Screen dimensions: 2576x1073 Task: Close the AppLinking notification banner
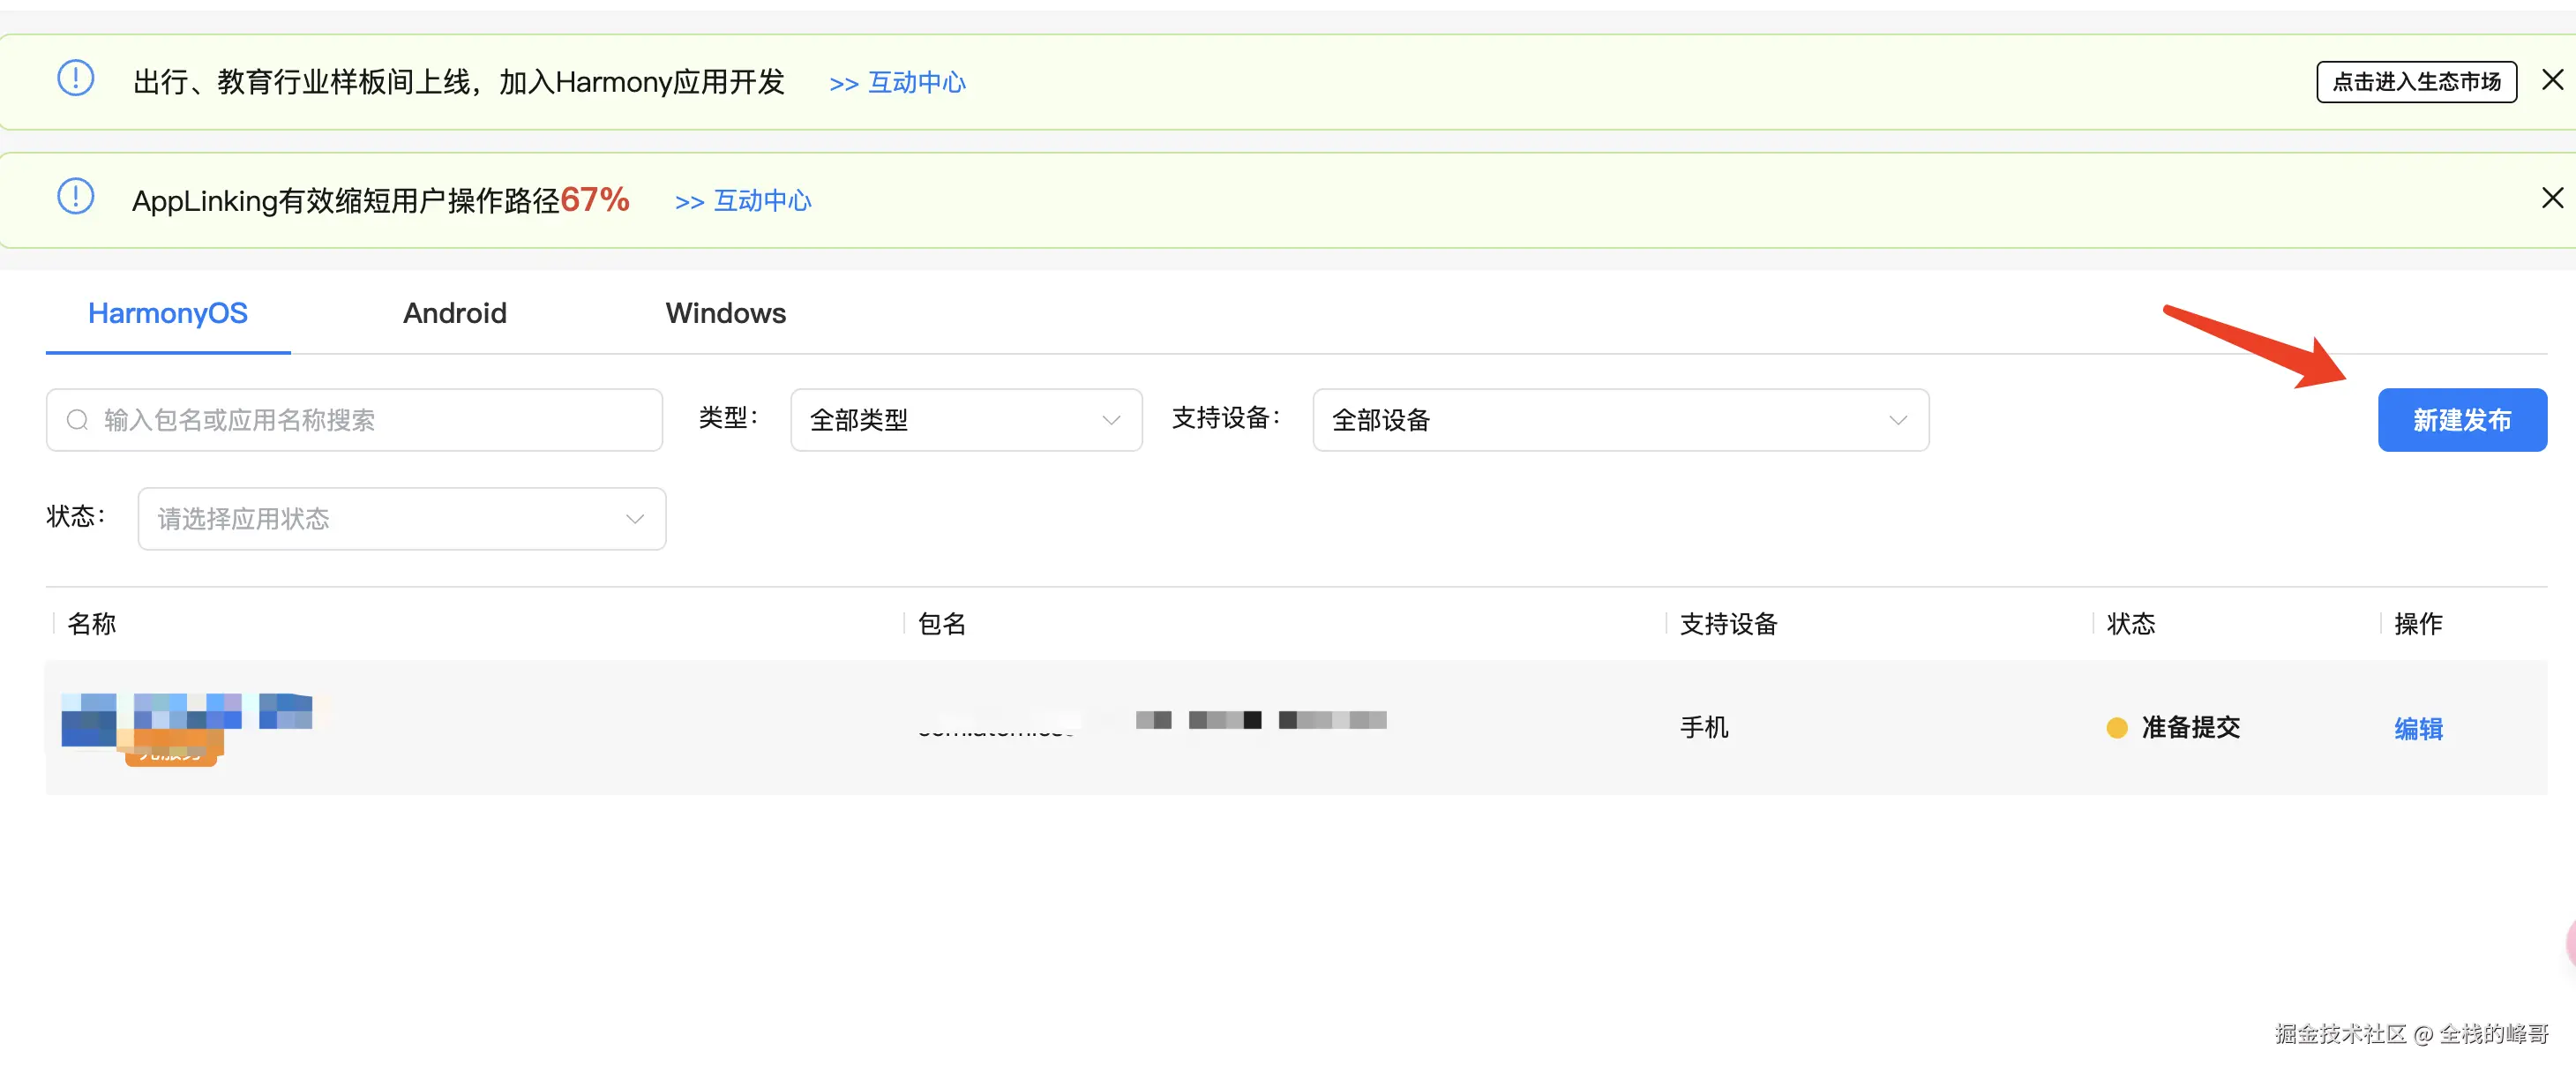tap(2552, 198)
